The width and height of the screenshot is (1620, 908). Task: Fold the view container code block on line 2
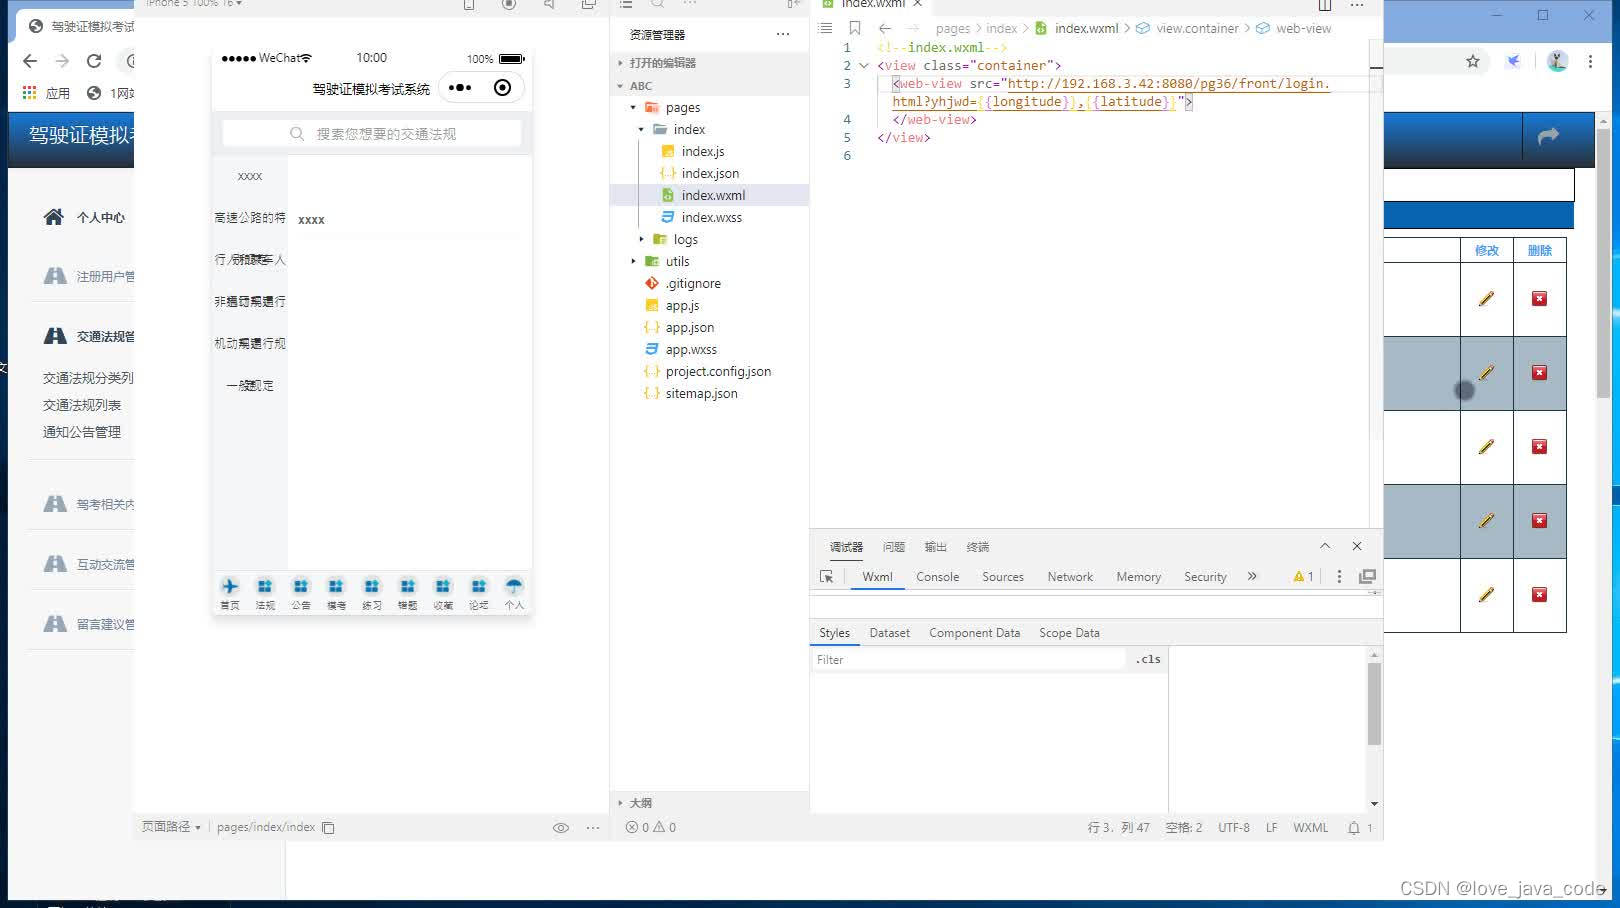click(x=864, y=66)
